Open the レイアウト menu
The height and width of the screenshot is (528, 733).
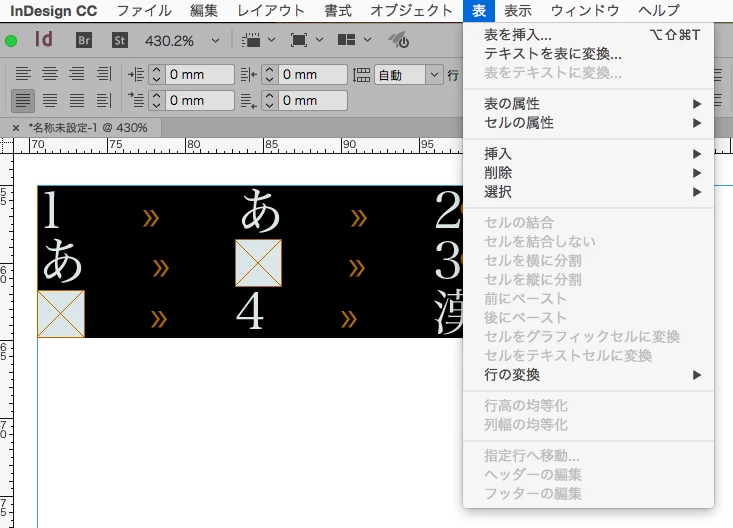(x=271, y=10)
